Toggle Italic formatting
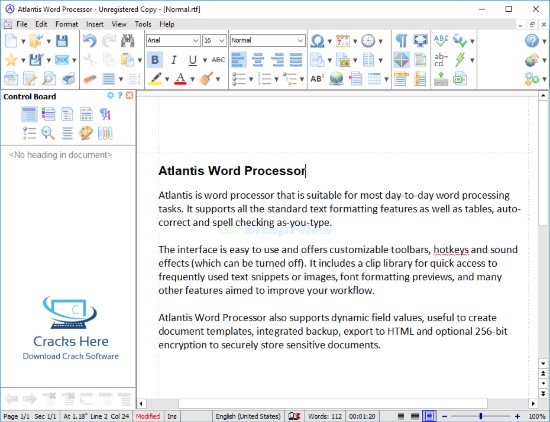550x422 pixels. point(174,60)
